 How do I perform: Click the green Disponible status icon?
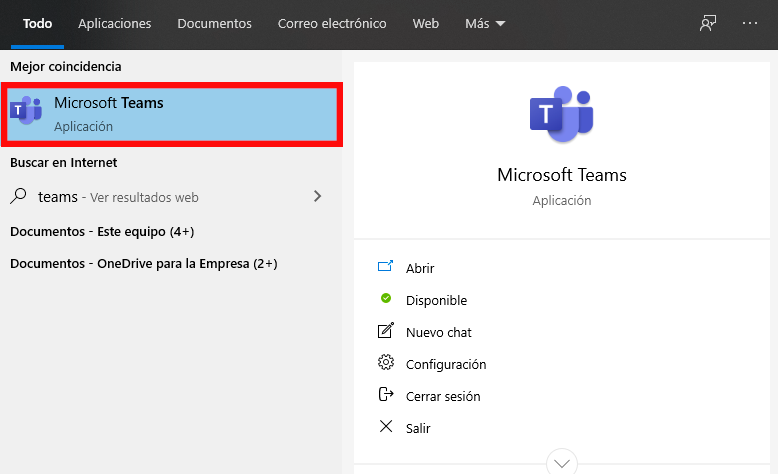386,298
